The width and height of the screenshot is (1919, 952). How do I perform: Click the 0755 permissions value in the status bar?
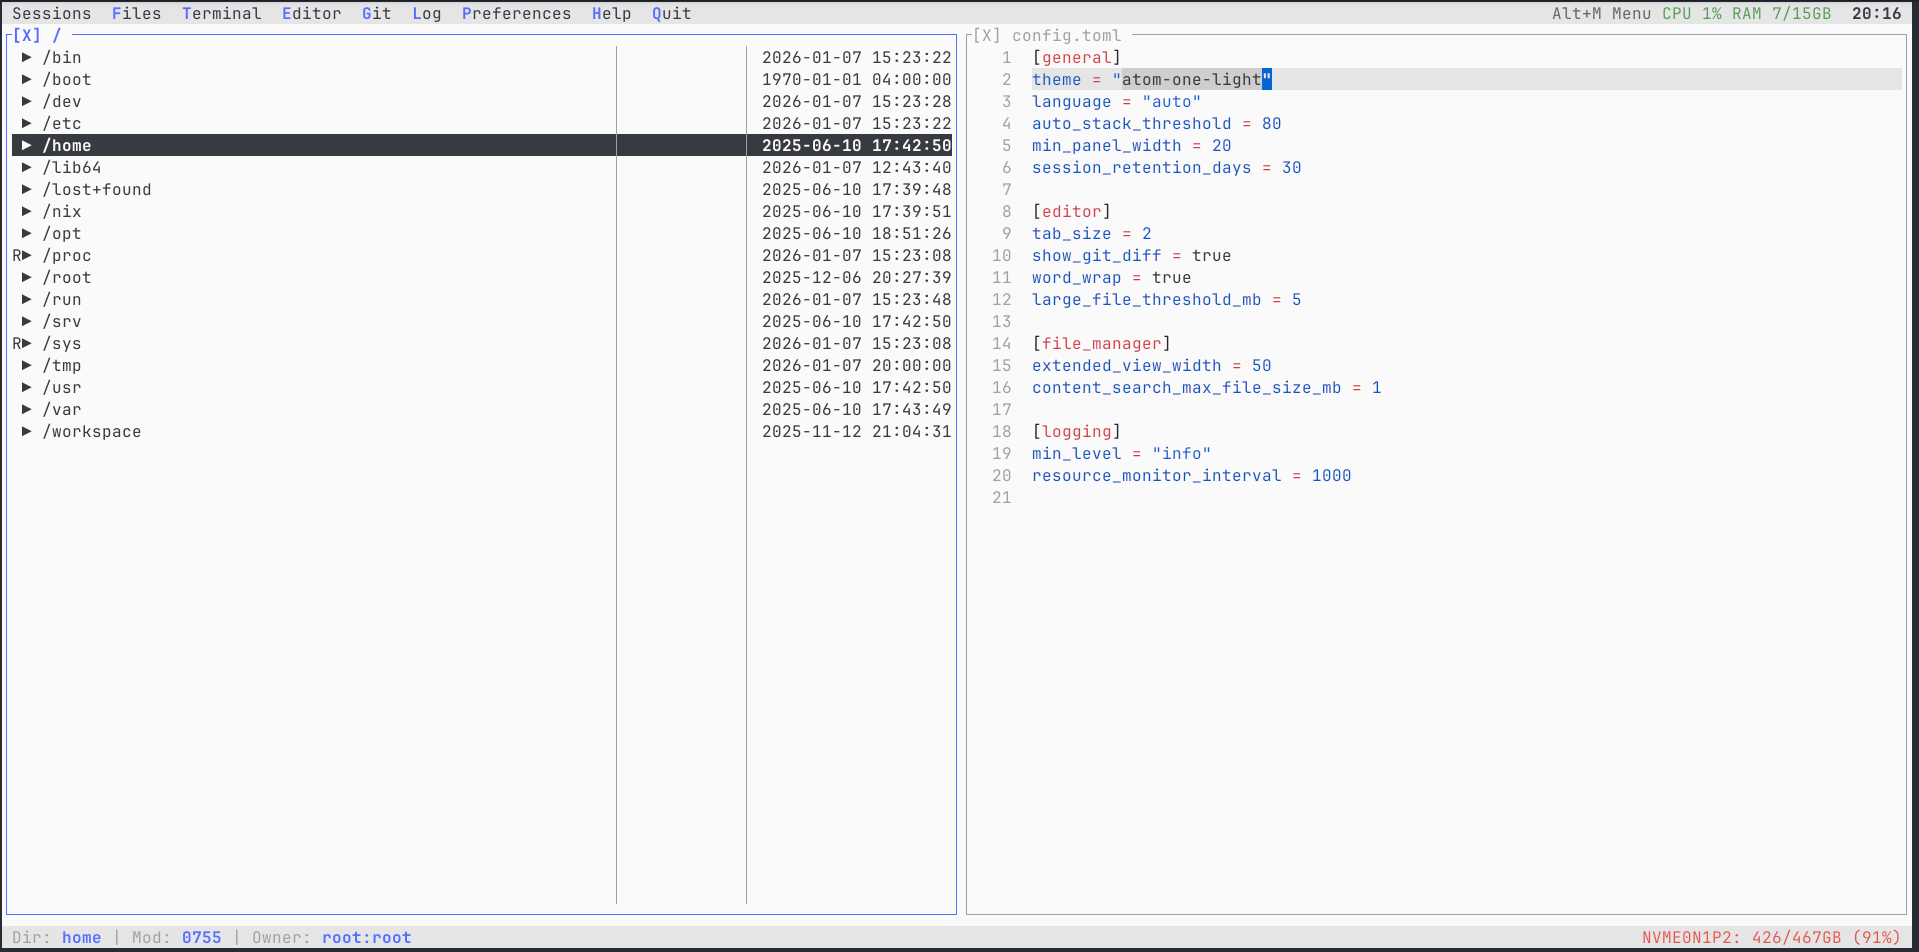202,937
